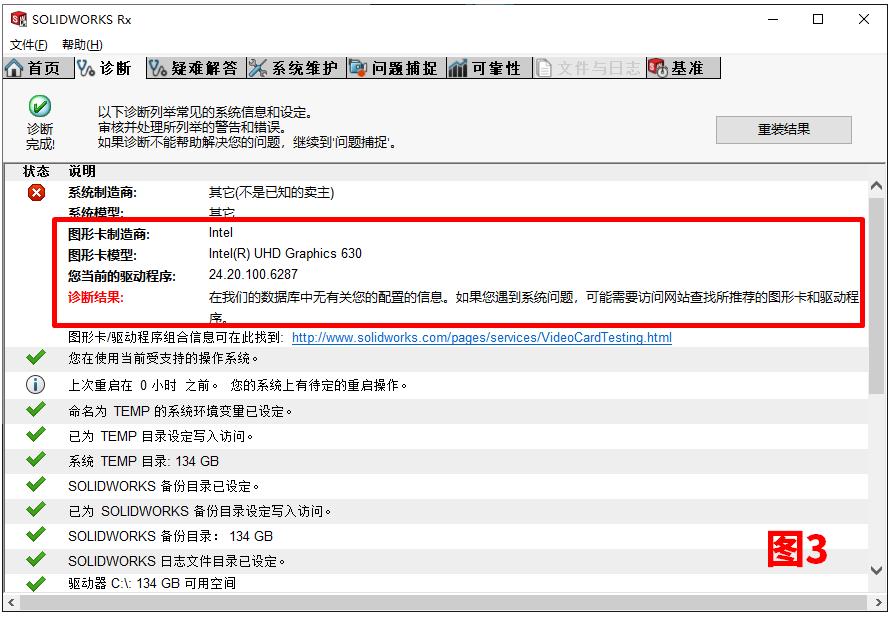The height and width of the screenshot is (623, 891).
Task: Click the stethoscope icon on 诊断 tab
Action: (x=86, y=68)
